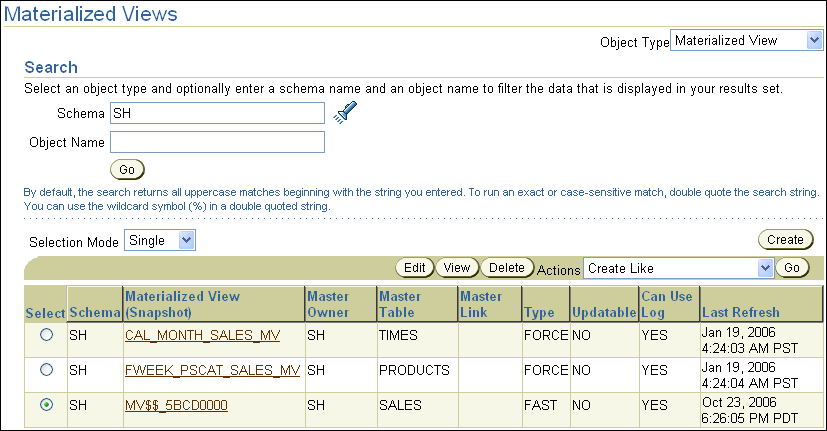Screen dimensions: 827x431
Task: Open the Actions Create Like dropdown
Action: pyautogui.click(x=679, y=268)
